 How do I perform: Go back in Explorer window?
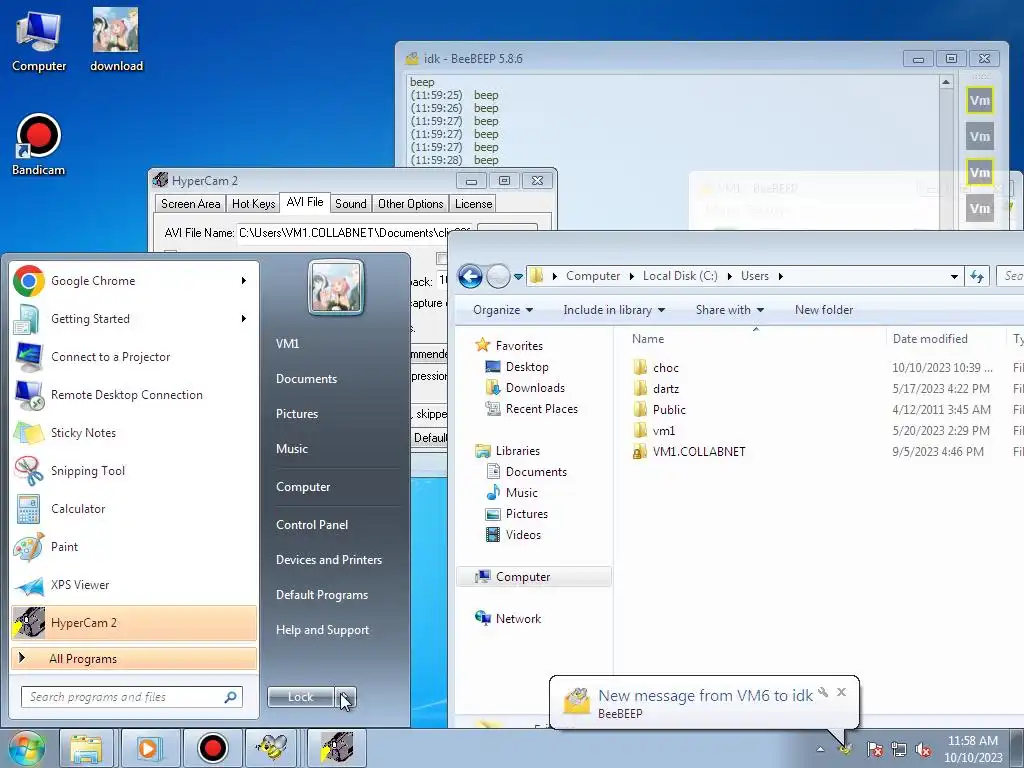click(x=470, y=276)
